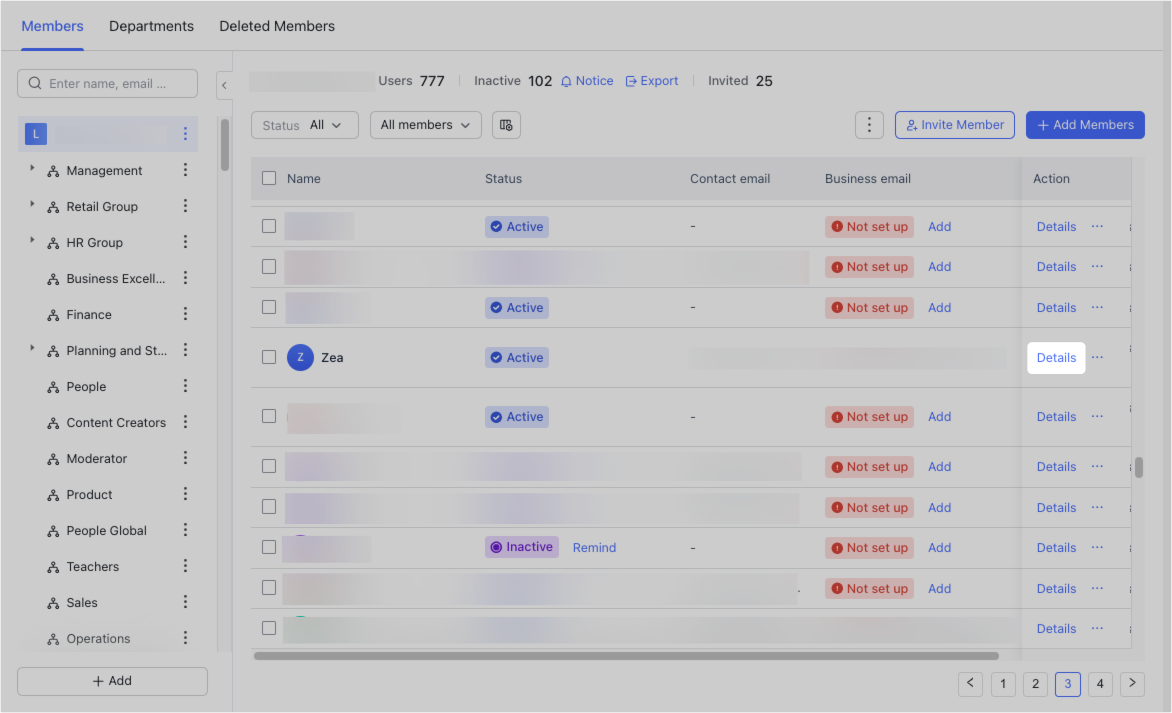Open the vertical three-dot menu beside Invite Member
This screenshot has width=1172, height=713.
pyautogui.click(x=869, y=125)
